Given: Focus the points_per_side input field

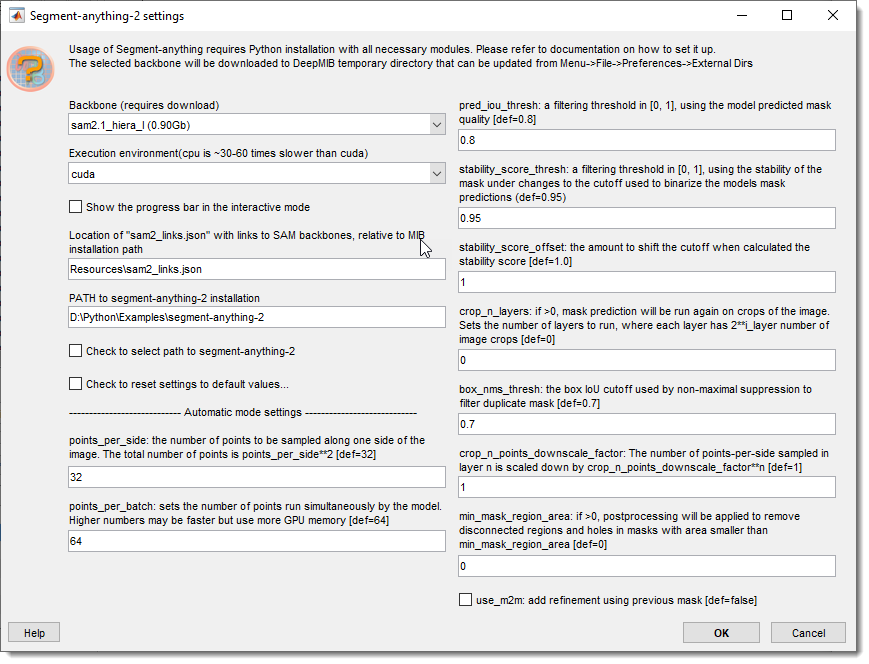Looking at the screenshot, I should point(257,479).
